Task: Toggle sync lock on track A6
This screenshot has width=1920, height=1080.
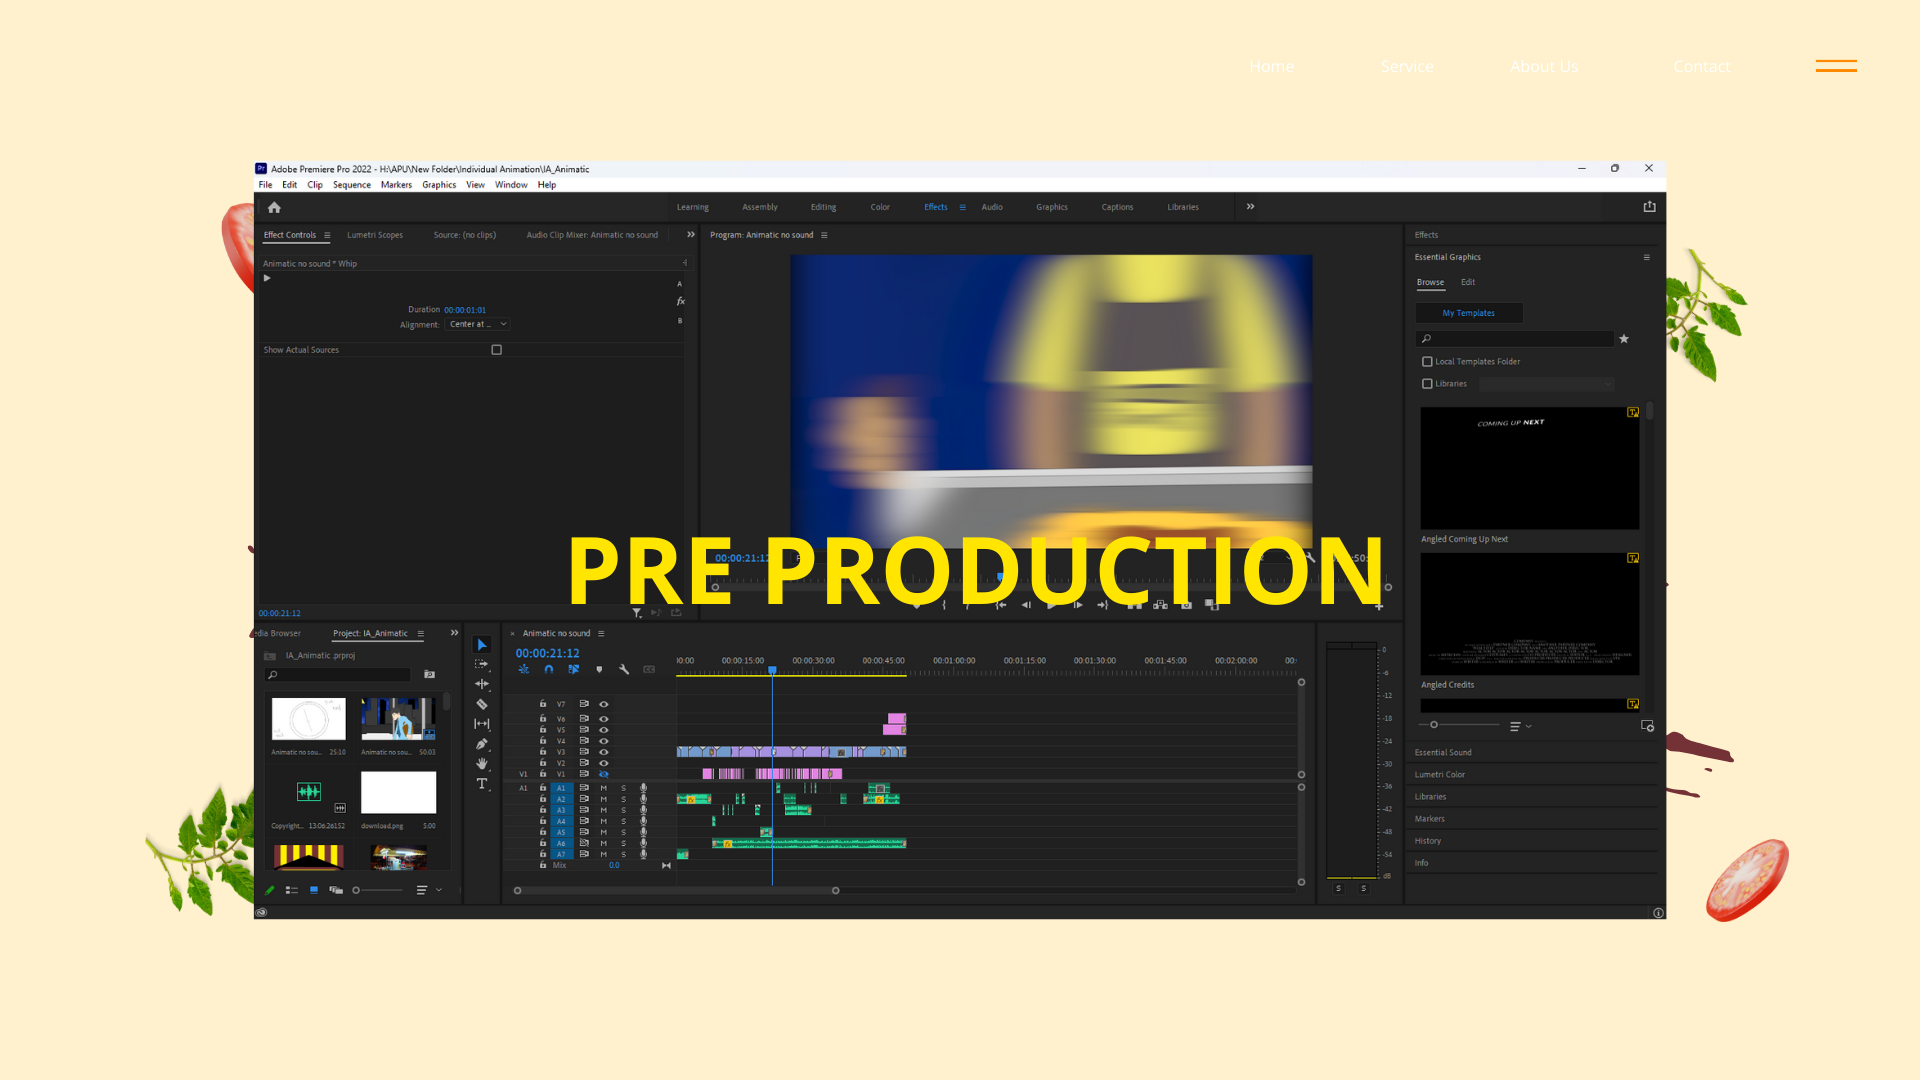Action: tap(584, 843)
